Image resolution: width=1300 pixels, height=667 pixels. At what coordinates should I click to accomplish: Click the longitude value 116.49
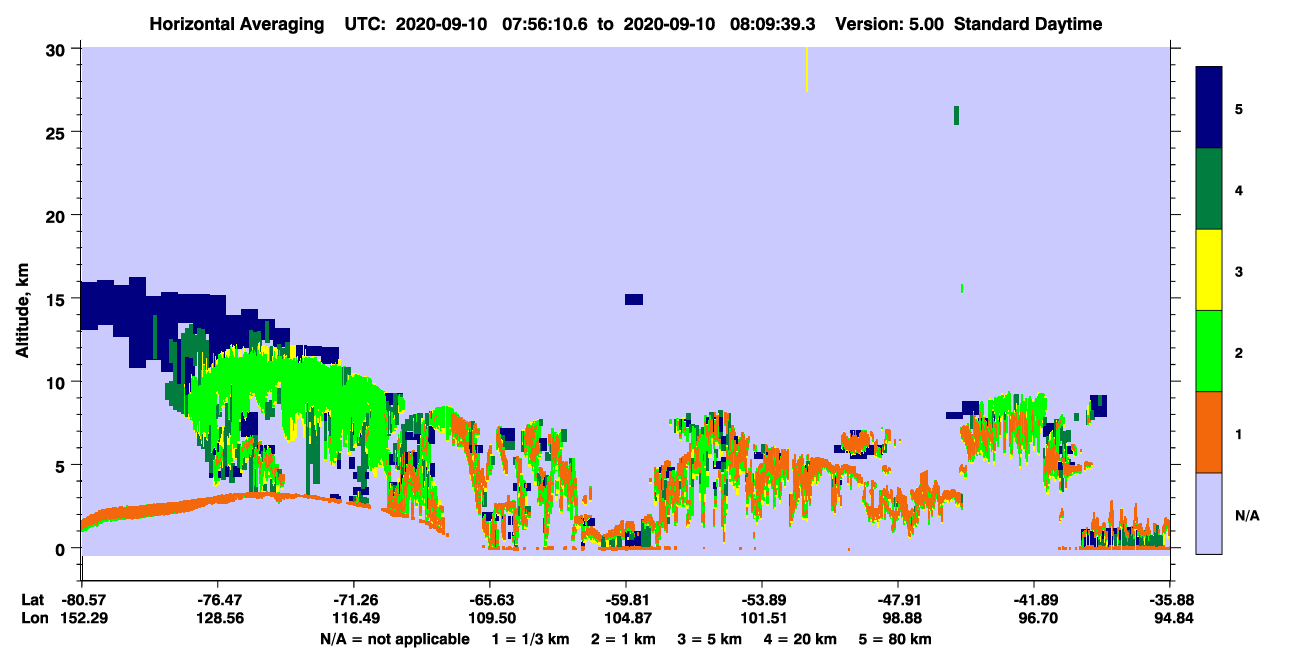click(x=354, y=619)
